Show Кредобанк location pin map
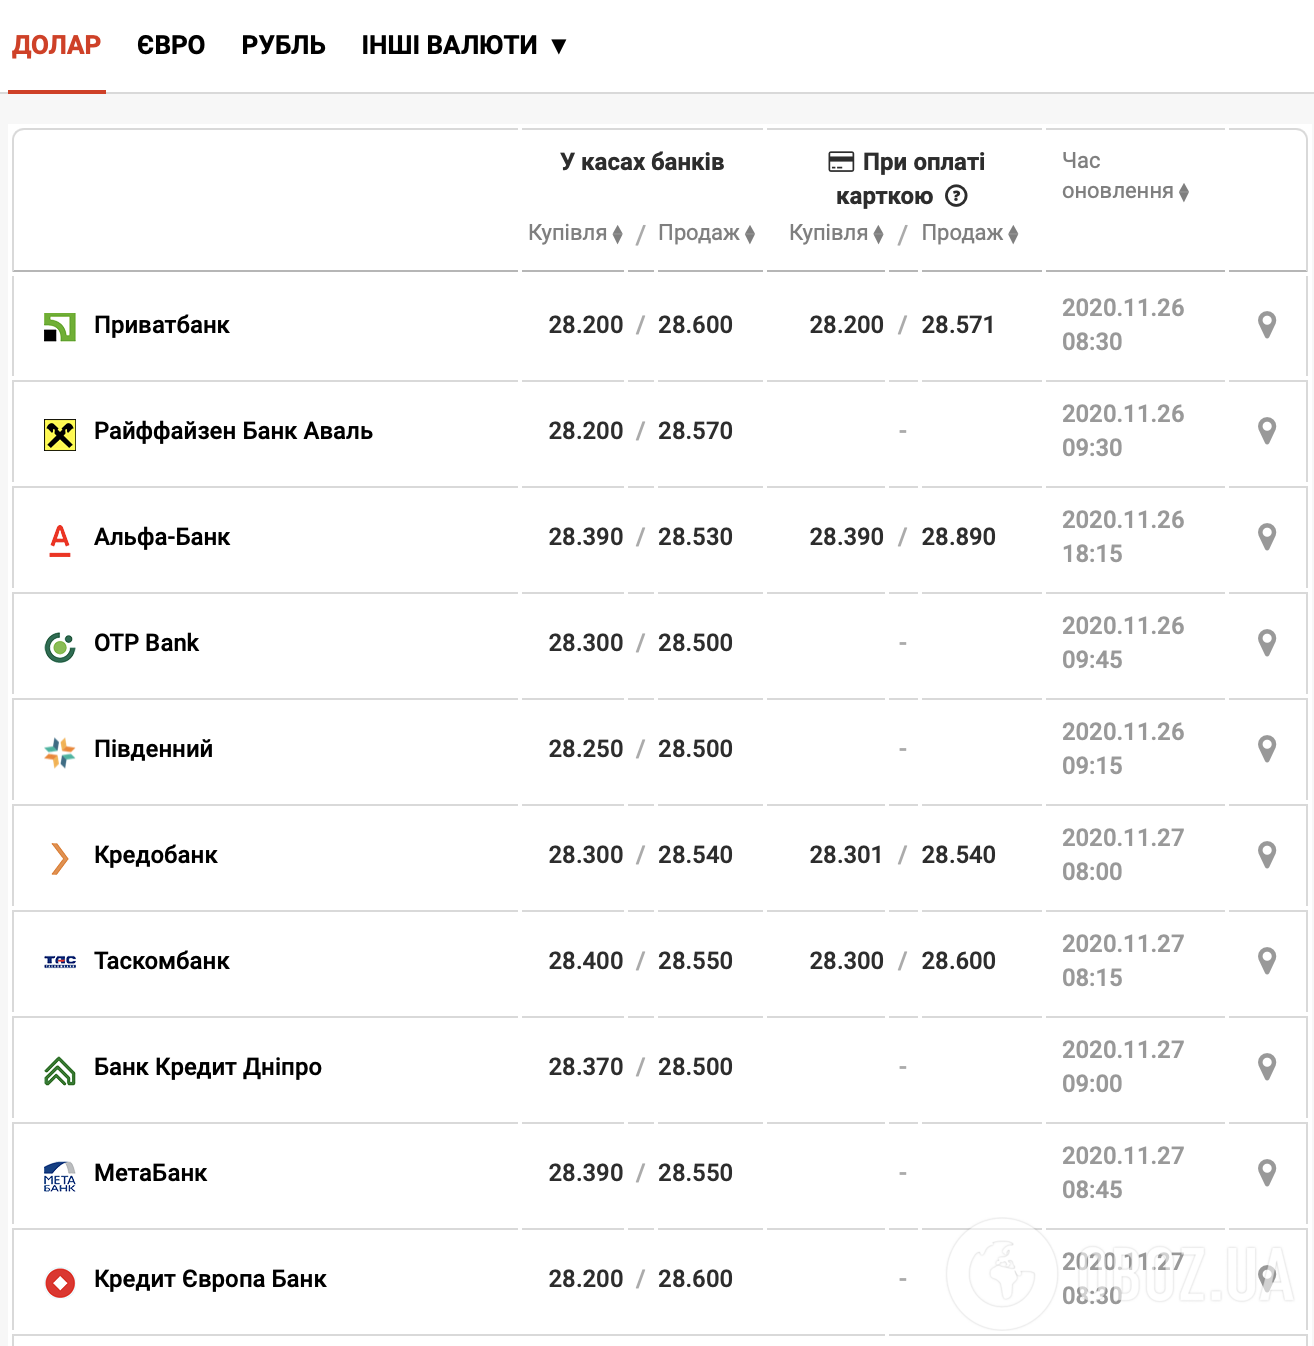The image size is (1314, 1346). click(x=1266, y=855)
